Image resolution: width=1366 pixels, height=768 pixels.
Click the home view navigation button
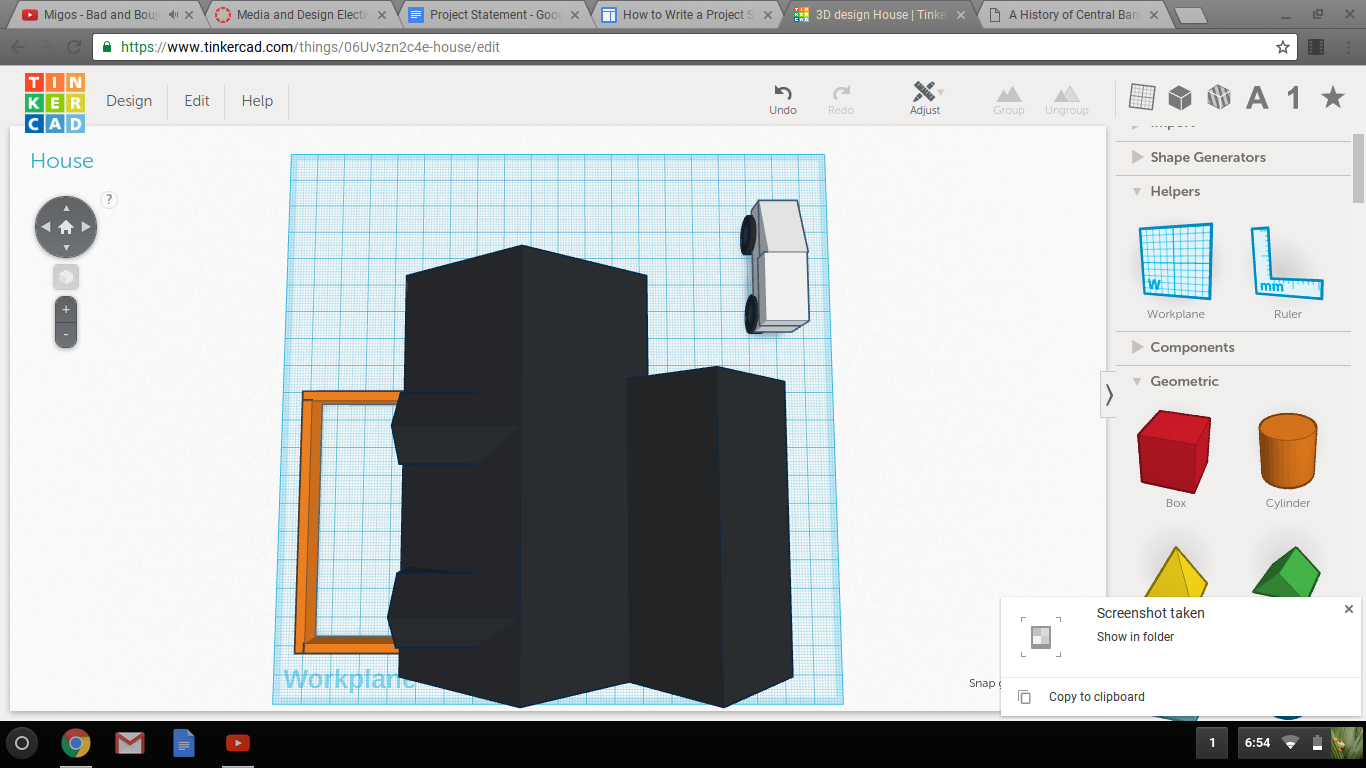[x=66, y=227]
